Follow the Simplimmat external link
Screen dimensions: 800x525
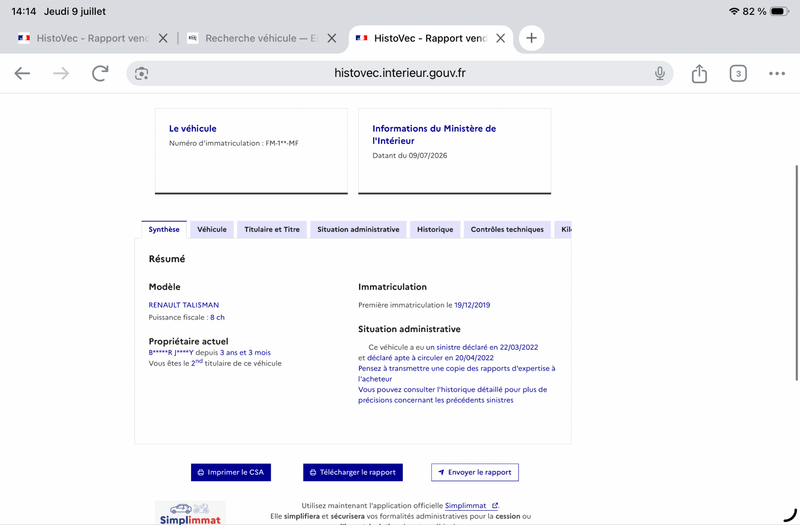pos(471,506)
